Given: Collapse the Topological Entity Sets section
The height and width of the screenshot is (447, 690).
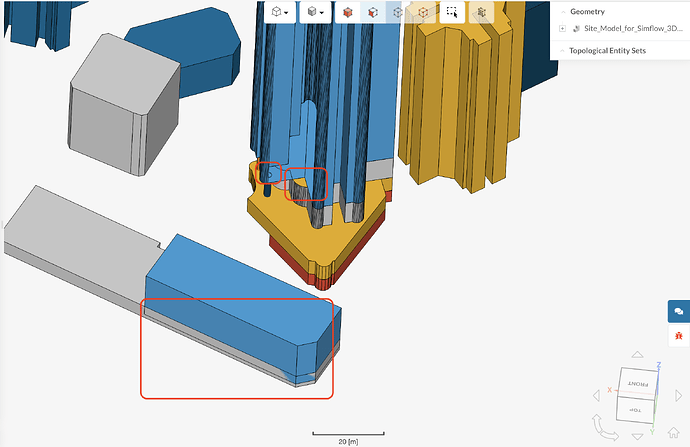Looking at the screenshot, I should [x=562, y=51].
